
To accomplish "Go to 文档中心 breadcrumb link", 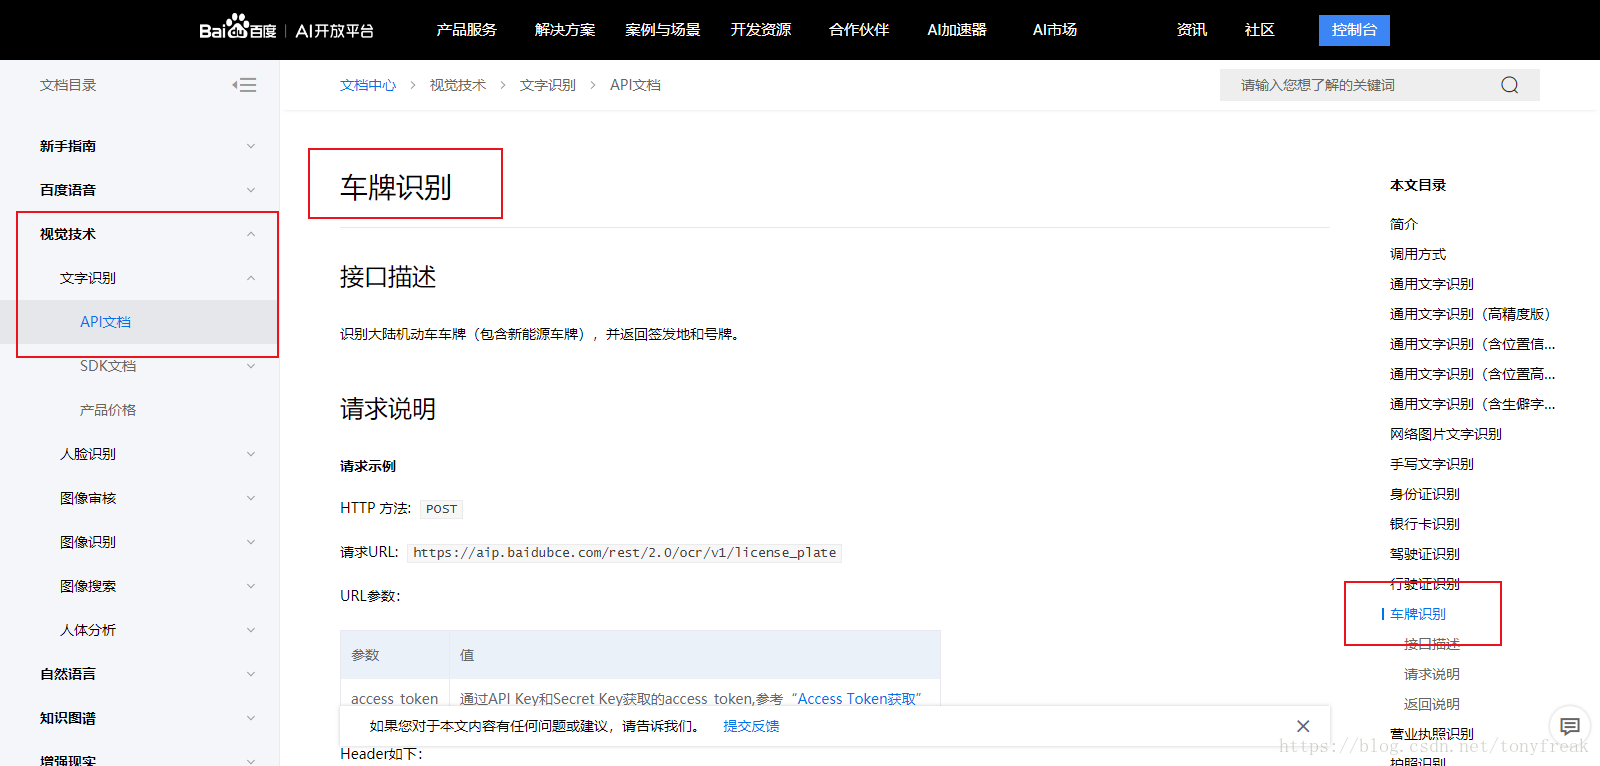I will tap(368, 85).
